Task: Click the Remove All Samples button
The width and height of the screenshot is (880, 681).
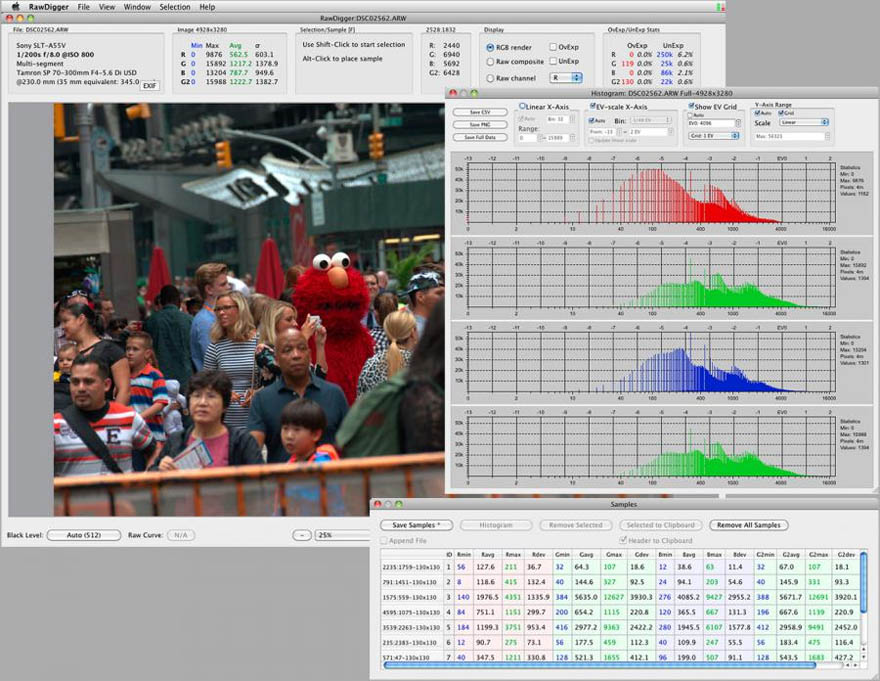Action: 749,525
